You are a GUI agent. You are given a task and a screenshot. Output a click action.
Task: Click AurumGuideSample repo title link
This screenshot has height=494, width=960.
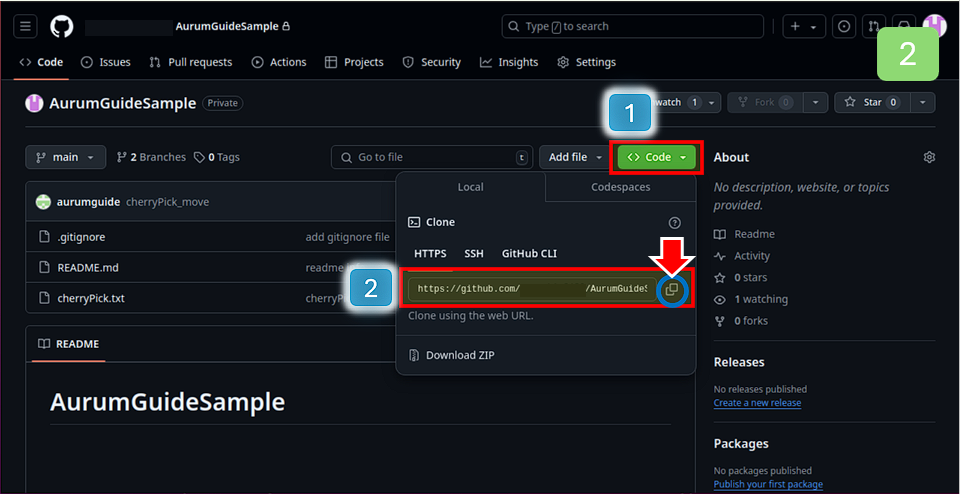tap(122, 103)
